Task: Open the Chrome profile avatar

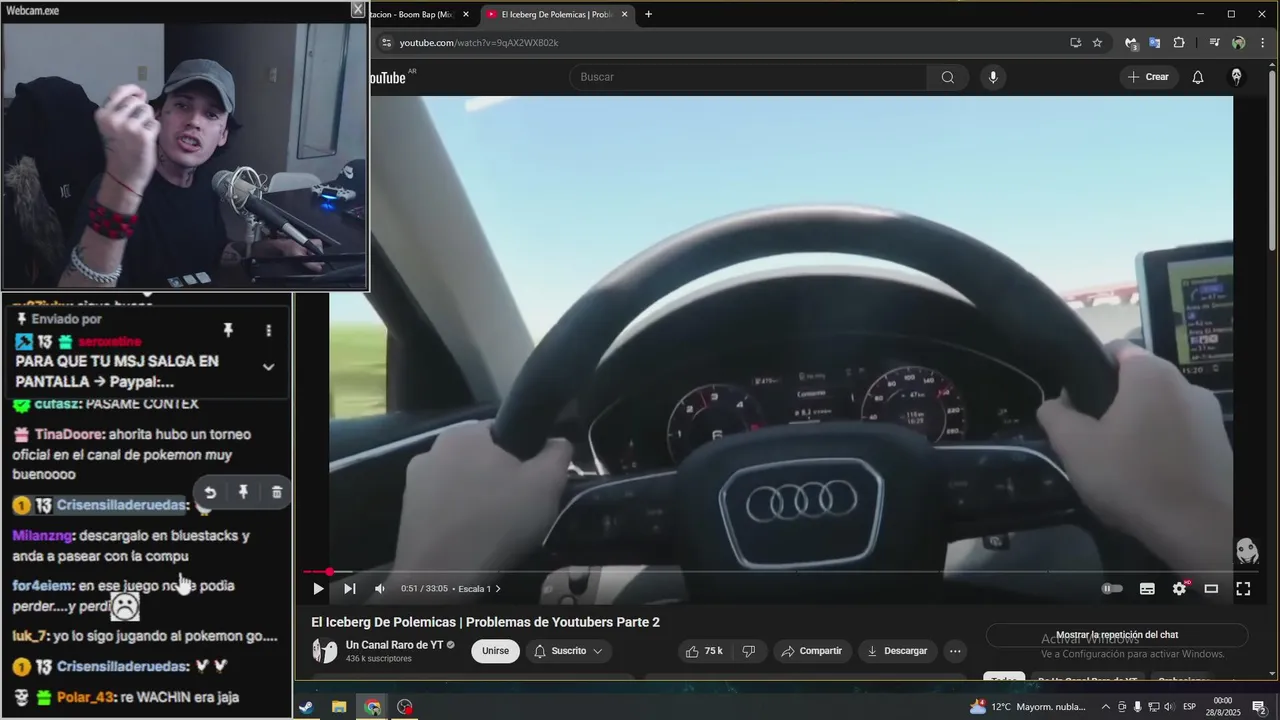Action: (1238, 43)
